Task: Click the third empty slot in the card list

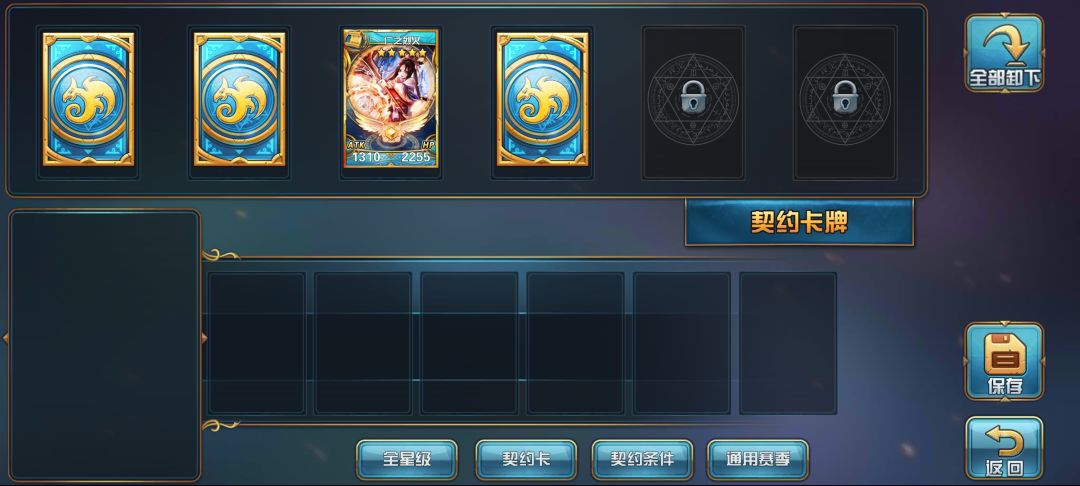Action: pos(469,343)
